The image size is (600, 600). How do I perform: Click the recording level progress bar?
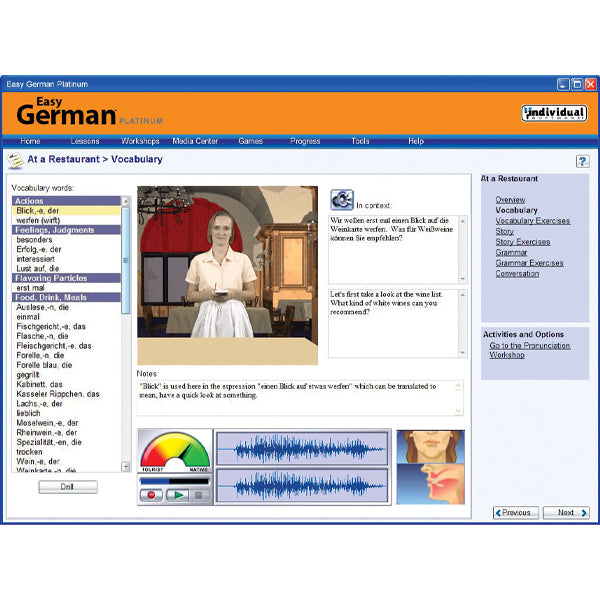point(174,481)
